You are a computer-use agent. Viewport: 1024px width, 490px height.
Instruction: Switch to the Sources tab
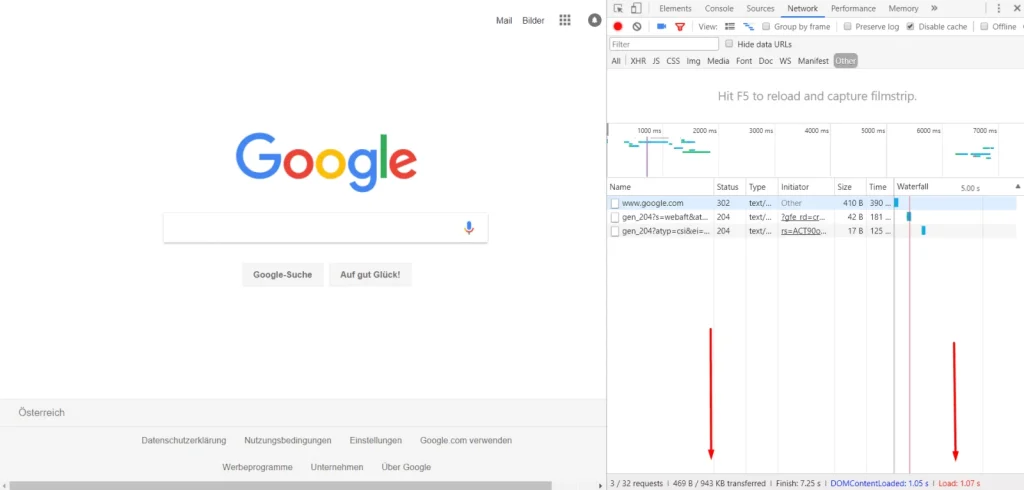tap(760, 8)
